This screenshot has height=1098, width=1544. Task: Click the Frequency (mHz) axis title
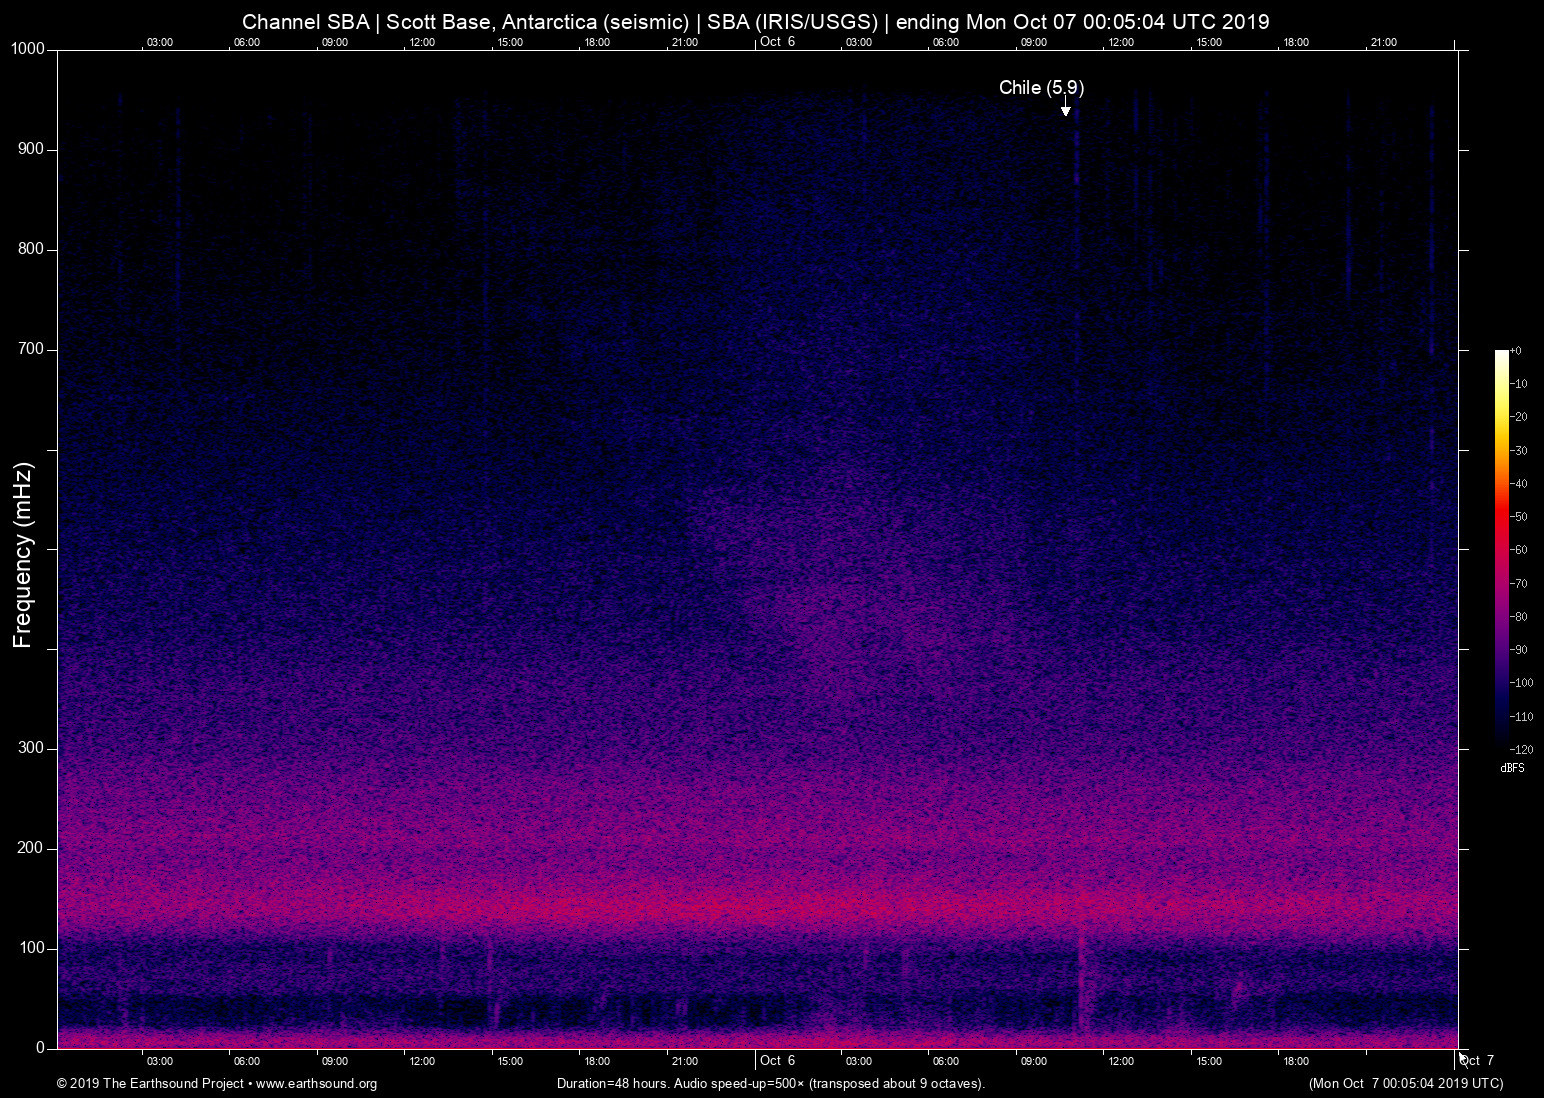23,555
